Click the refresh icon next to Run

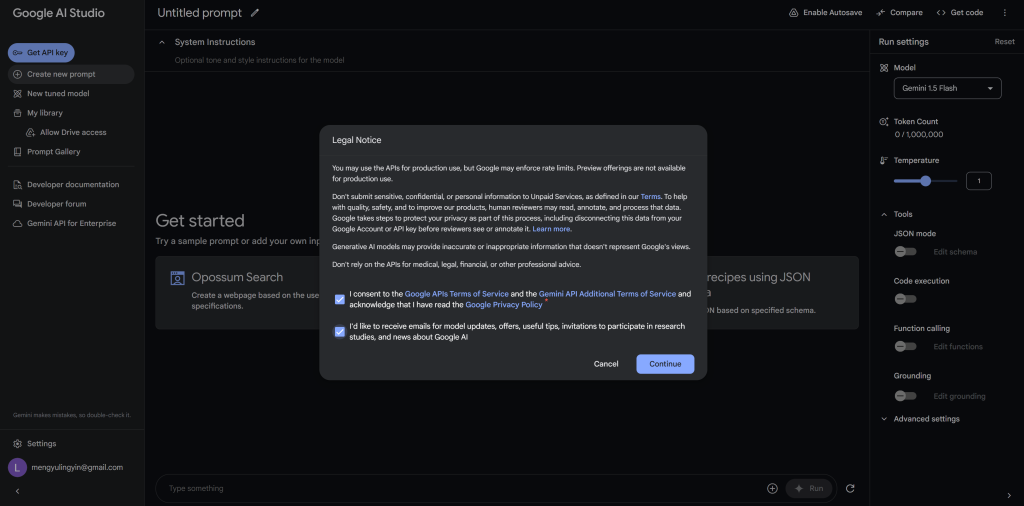pyautogui.click(x=850, y=488)
